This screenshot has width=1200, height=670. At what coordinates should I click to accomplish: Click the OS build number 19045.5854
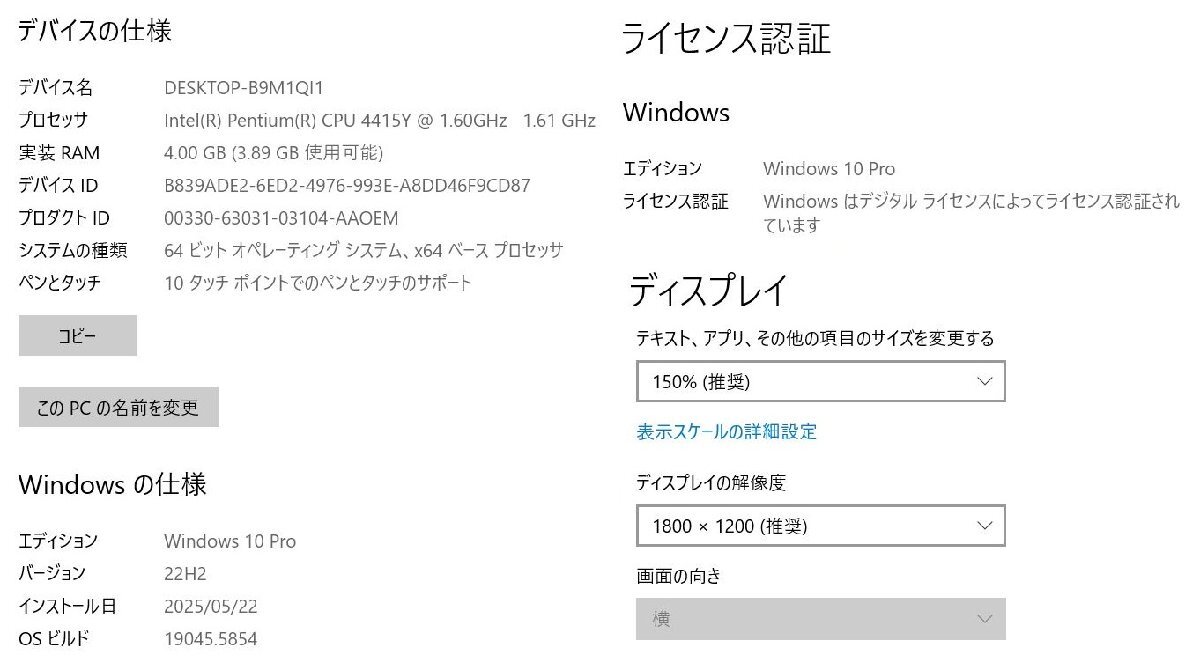(210, 638)
